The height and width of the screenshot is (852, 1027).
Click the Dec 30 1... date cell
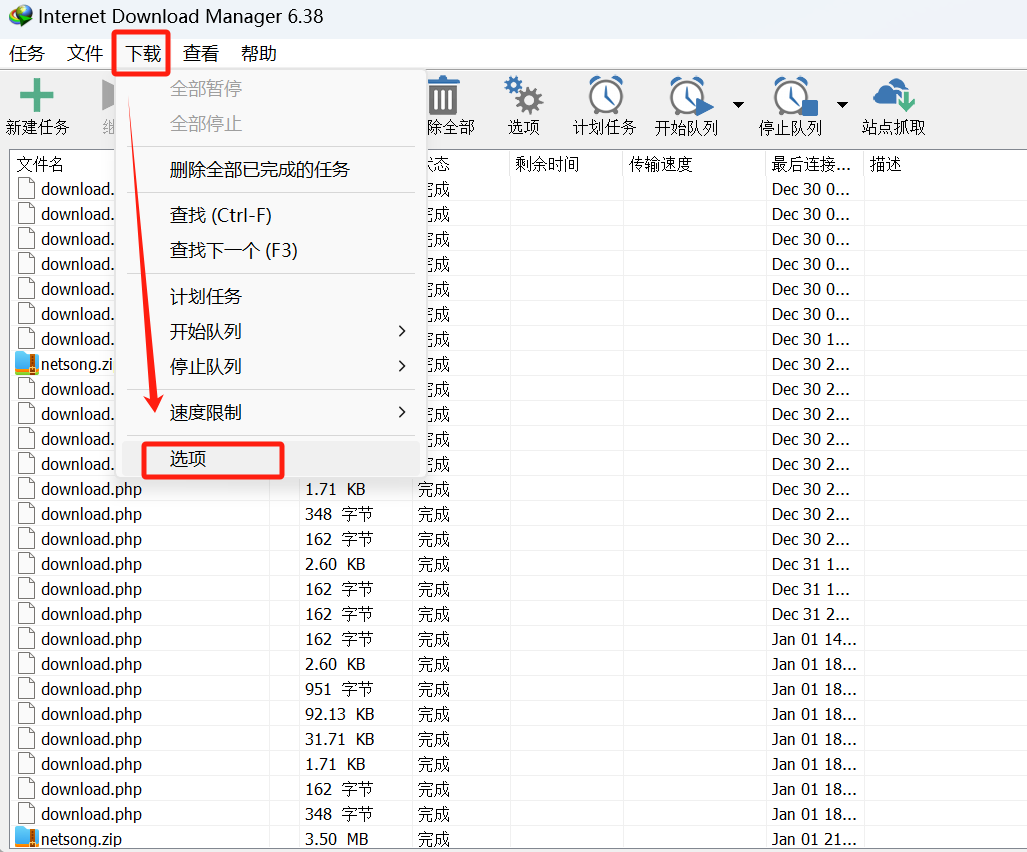pos(810,339)
